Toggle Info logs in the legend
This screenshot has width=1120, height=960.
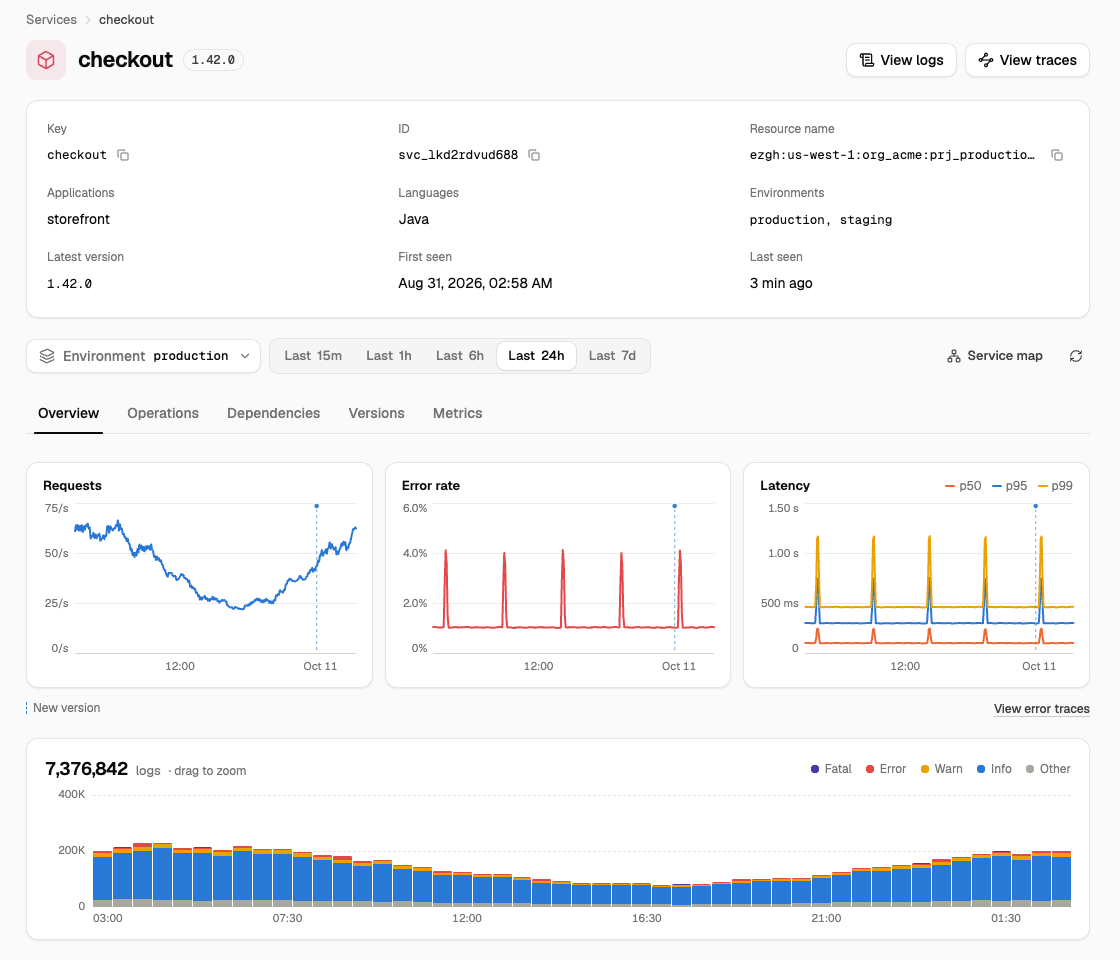coord(994,769)
